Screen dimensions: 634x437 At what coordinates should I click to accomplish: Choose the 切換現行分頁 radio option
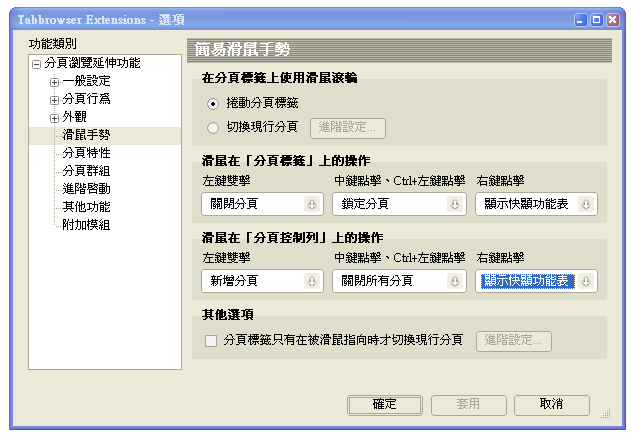[213, 128]
